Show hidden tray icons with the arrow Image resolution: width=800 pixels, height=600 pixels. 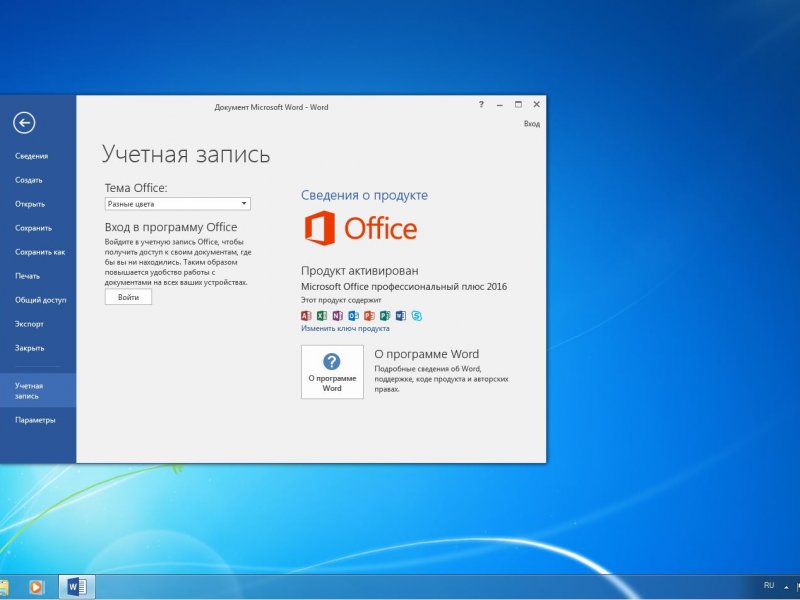click(786, 587)
